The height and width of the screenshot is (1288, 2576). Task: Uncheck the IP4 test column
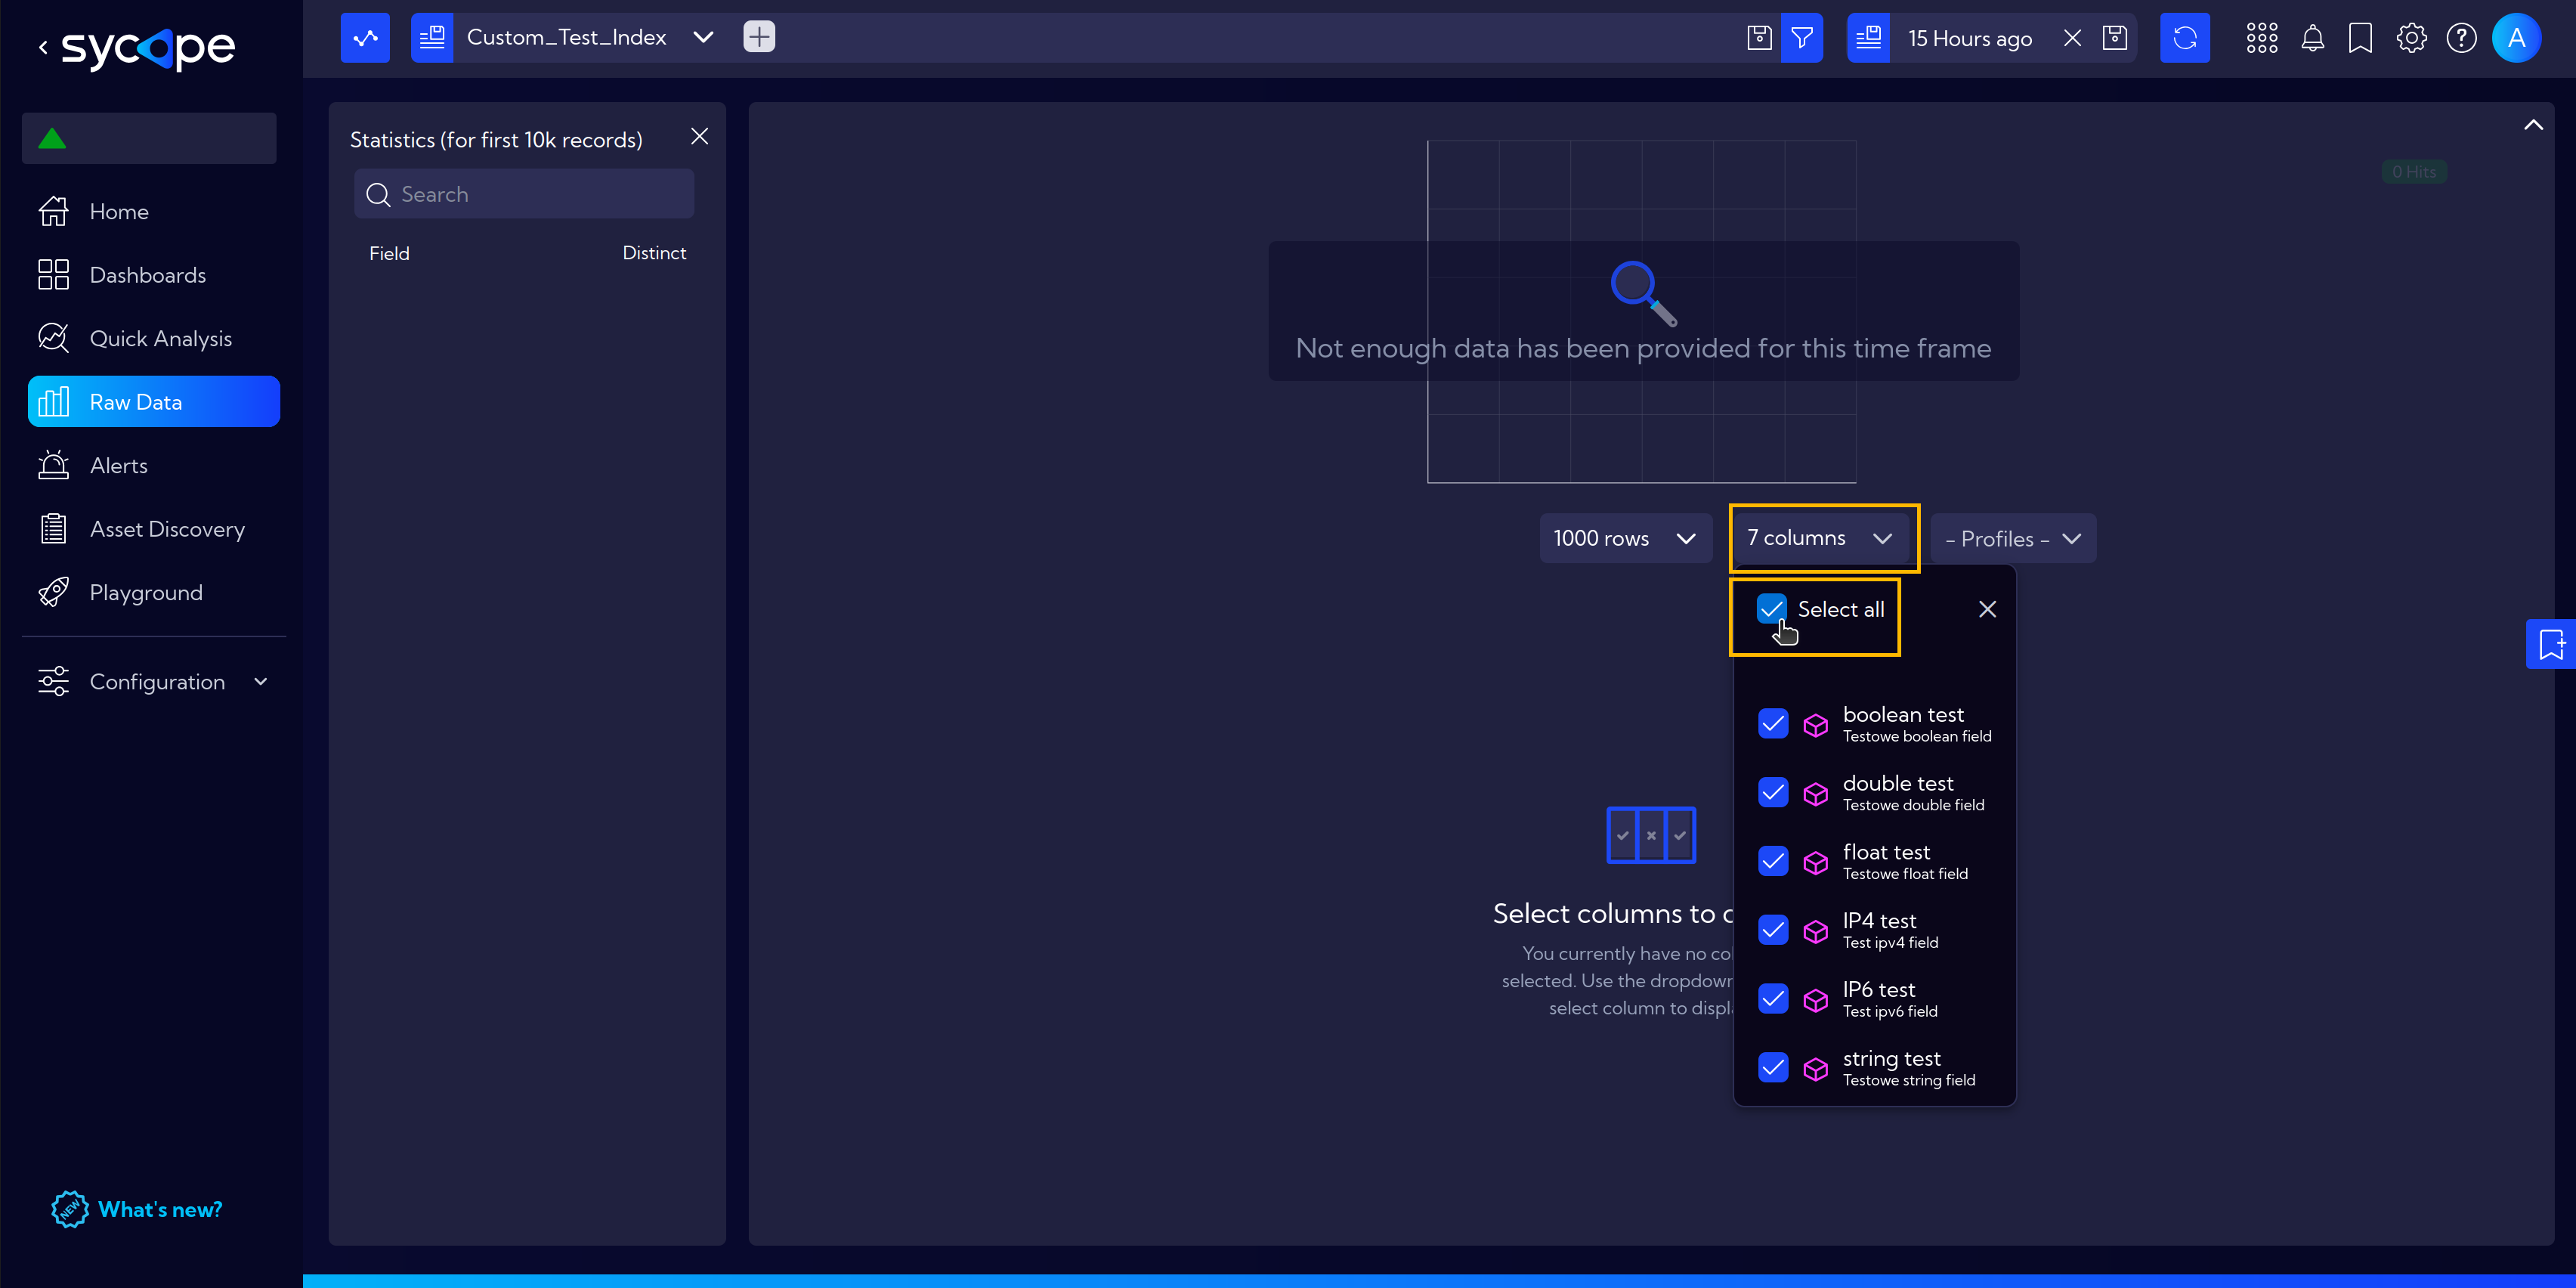click(x=1773, y=930)
